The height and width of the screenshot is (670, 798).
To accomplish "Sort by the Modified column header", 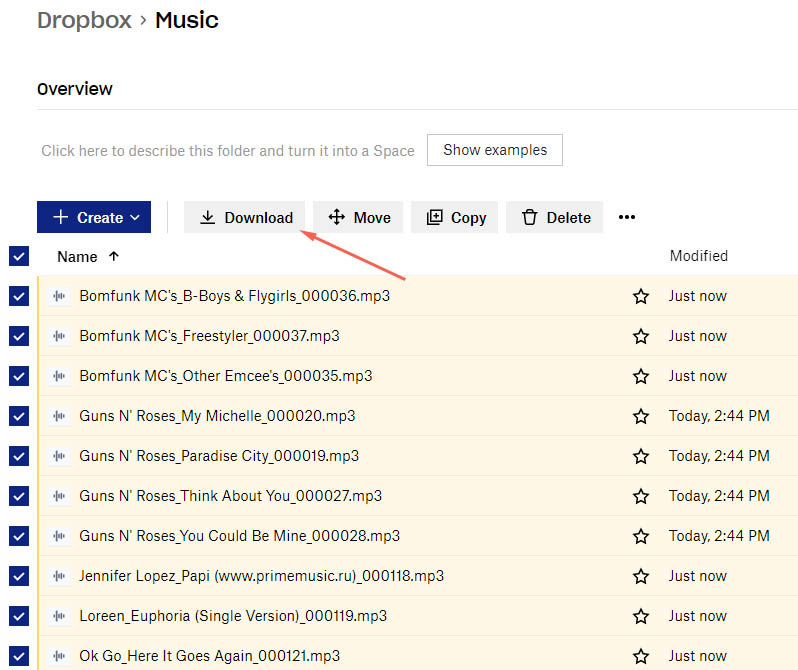I will tap(698, 256).
